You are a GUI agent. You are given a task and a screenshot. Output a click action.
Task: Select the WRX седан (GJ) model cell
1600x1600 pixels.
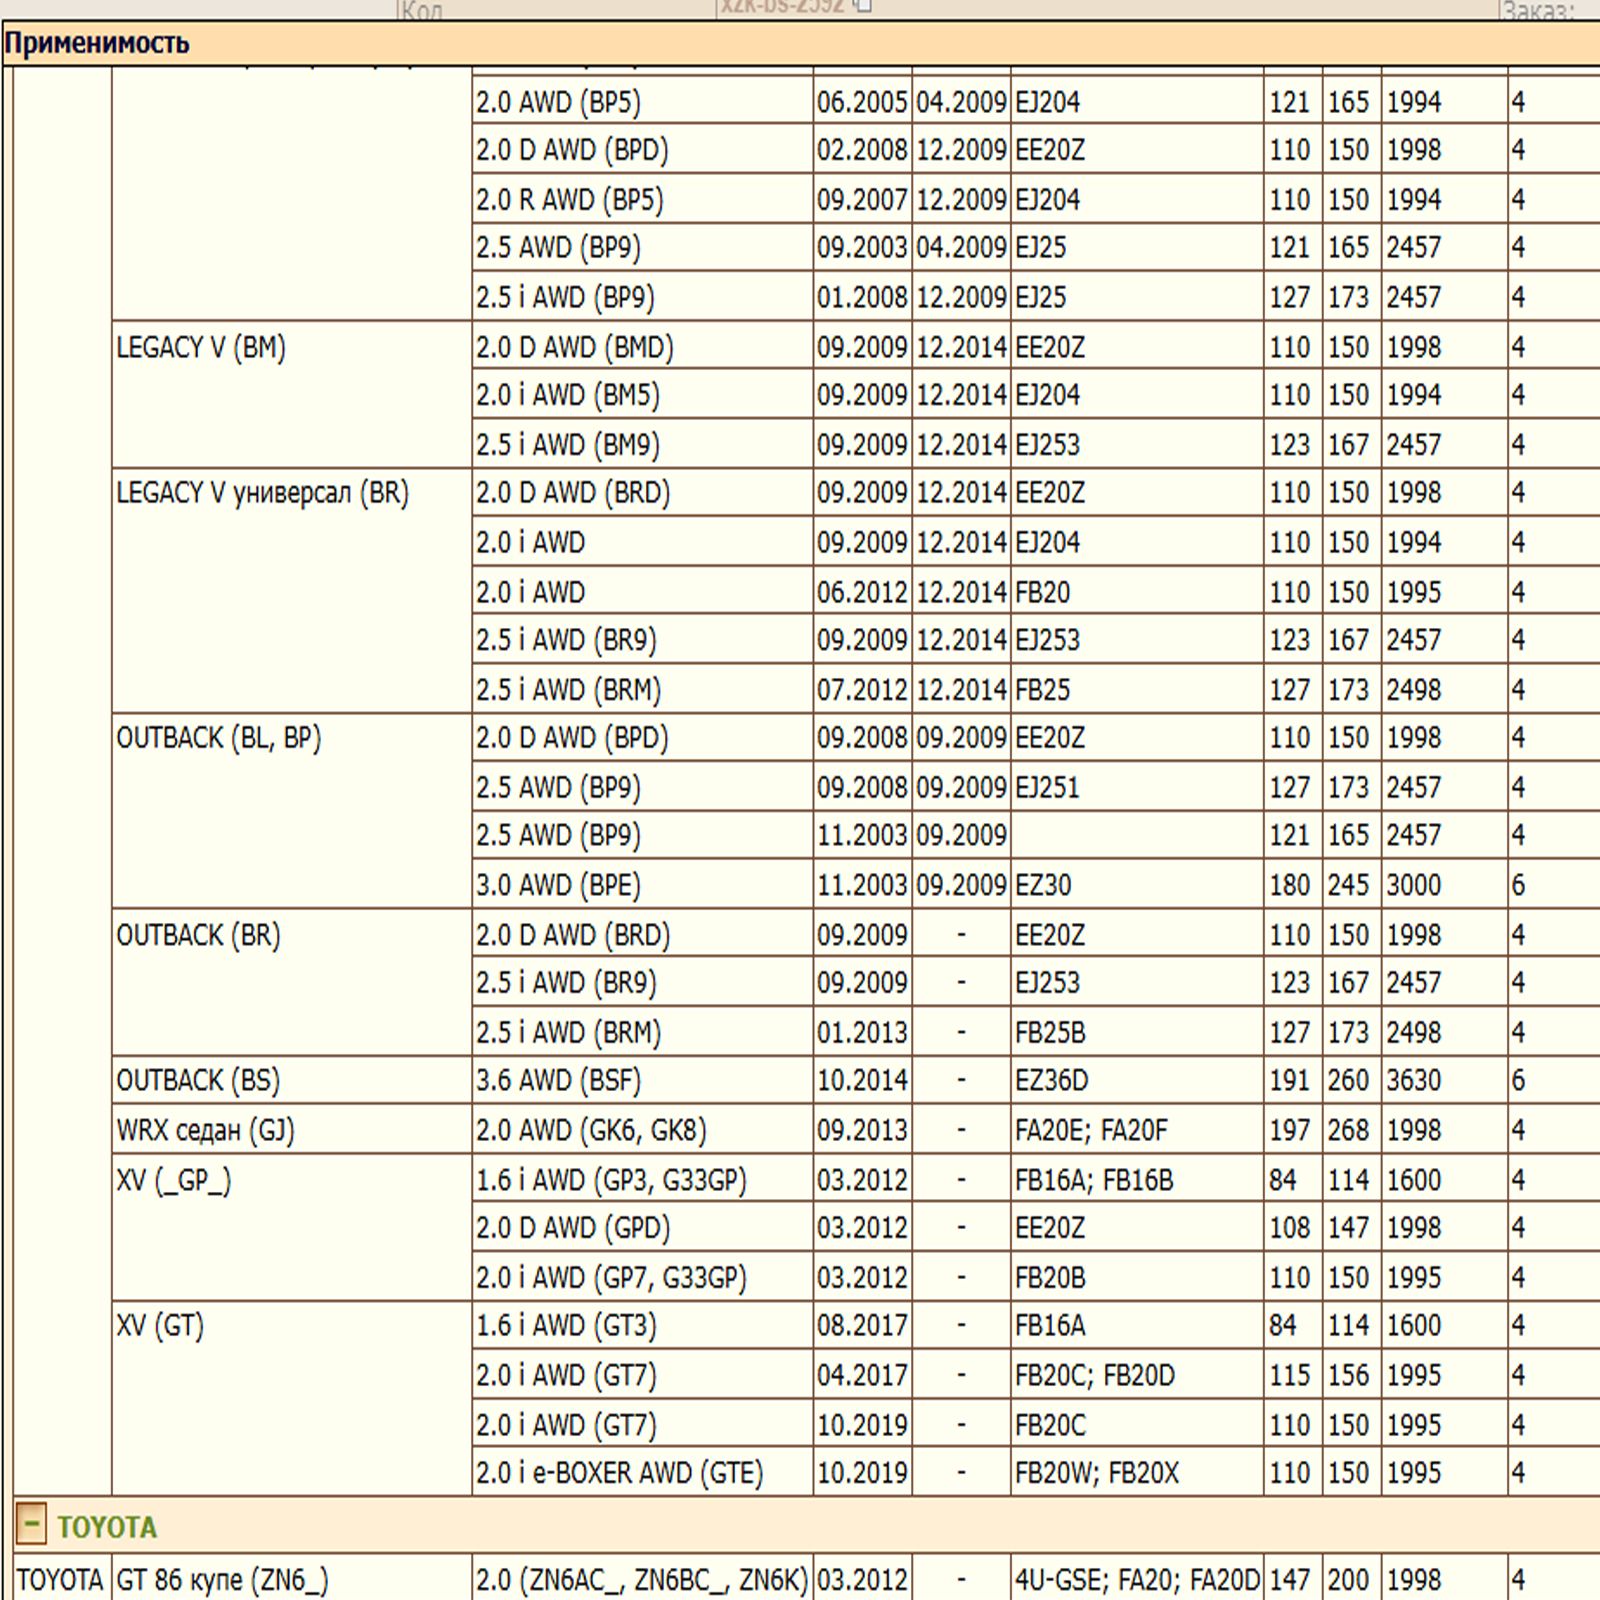[x=205, y=1130]
